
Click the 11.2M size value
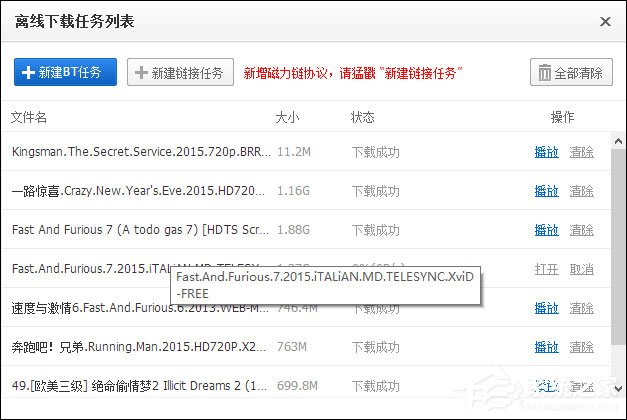[294, 152]
